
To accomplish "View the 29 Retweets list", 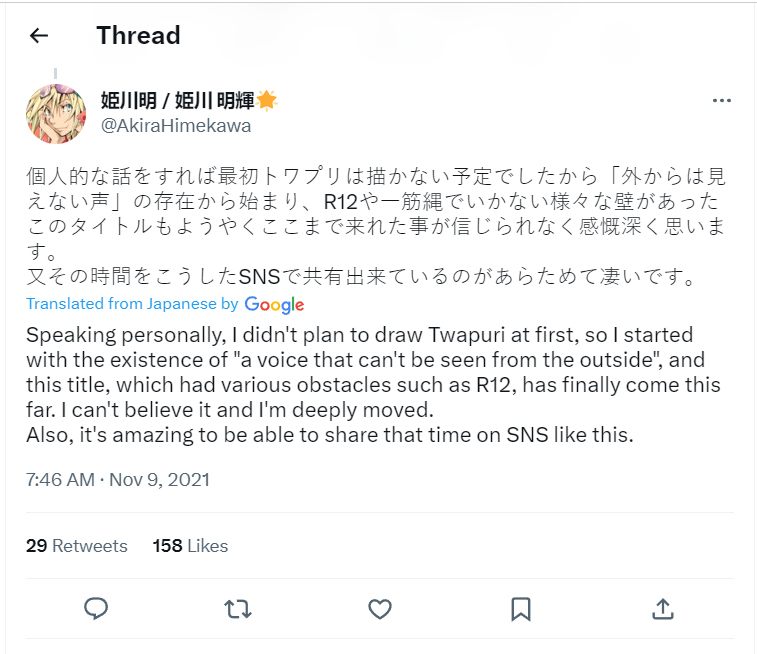I will 77,546.
